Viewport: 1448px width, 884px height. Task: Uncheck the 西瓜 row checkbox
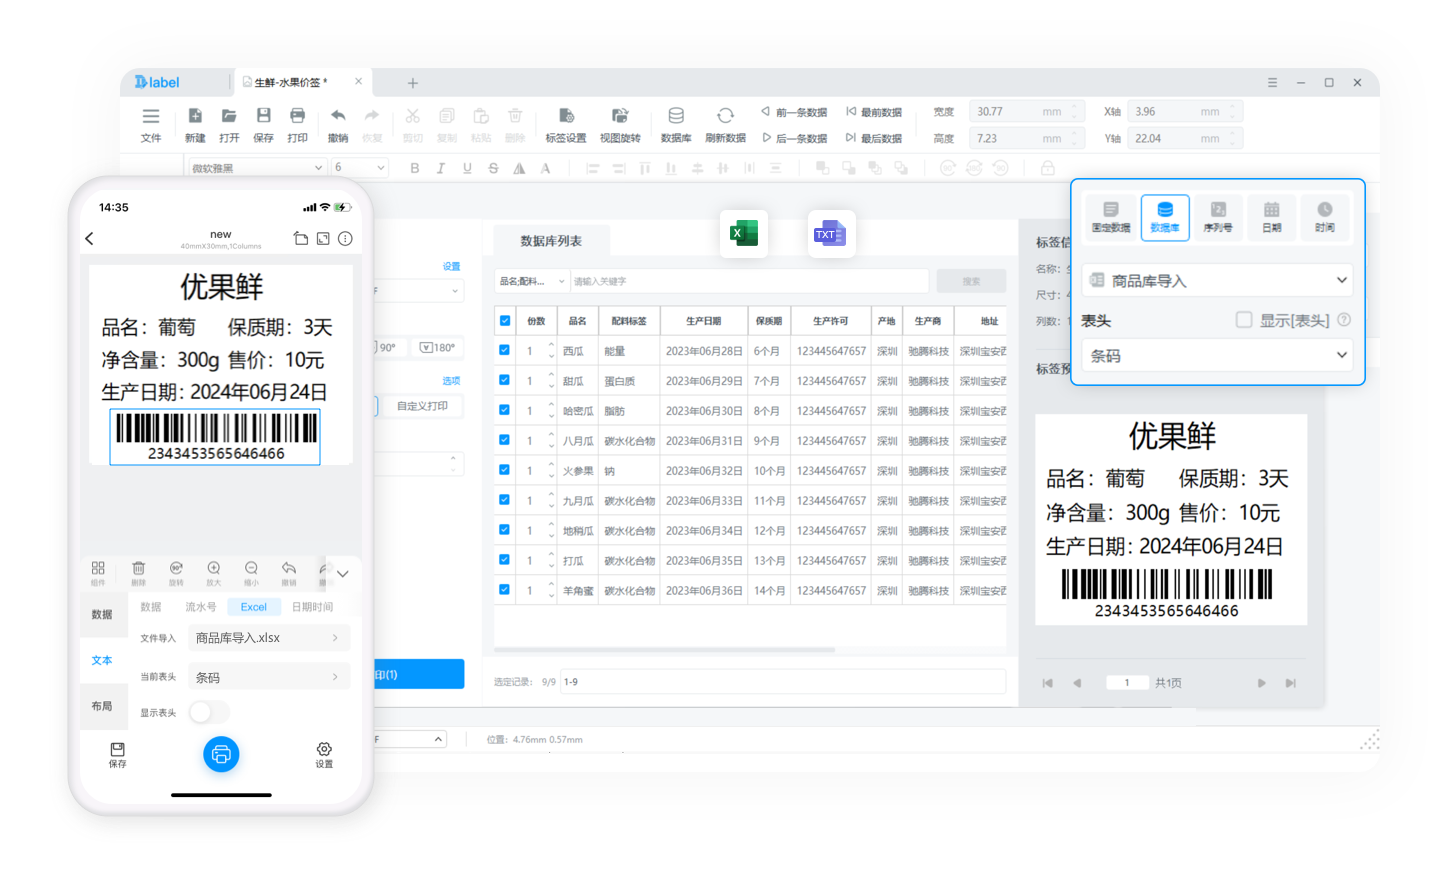[505, 350]
